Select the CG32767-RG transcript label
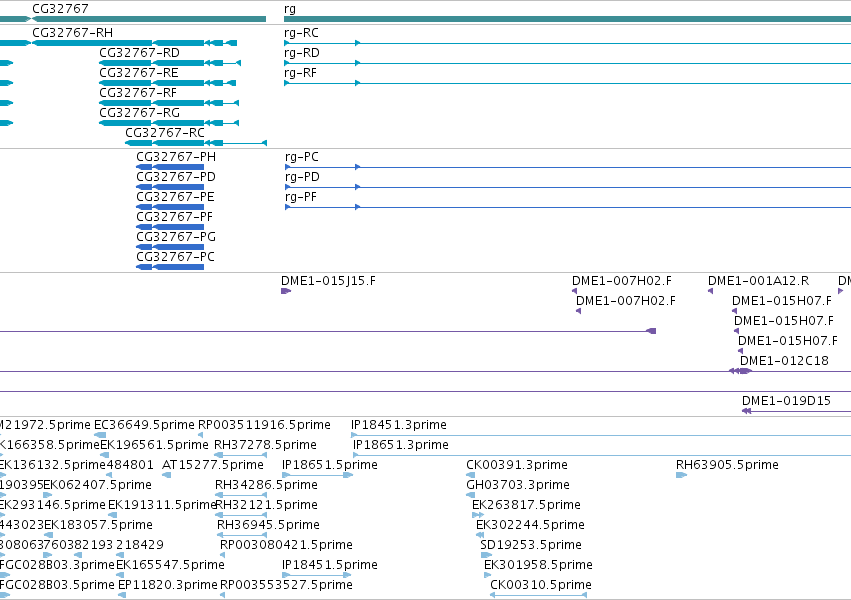Screen dimensions: 851x600 (x=139, y=113)
